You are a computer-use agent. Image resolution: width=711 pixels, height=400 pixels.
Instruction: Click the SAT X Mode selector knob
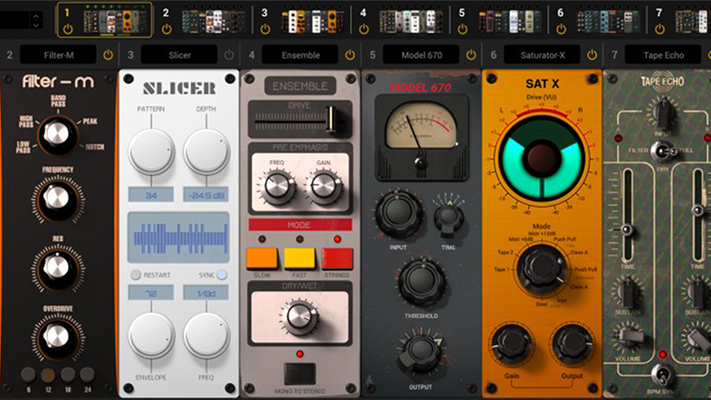542,271
